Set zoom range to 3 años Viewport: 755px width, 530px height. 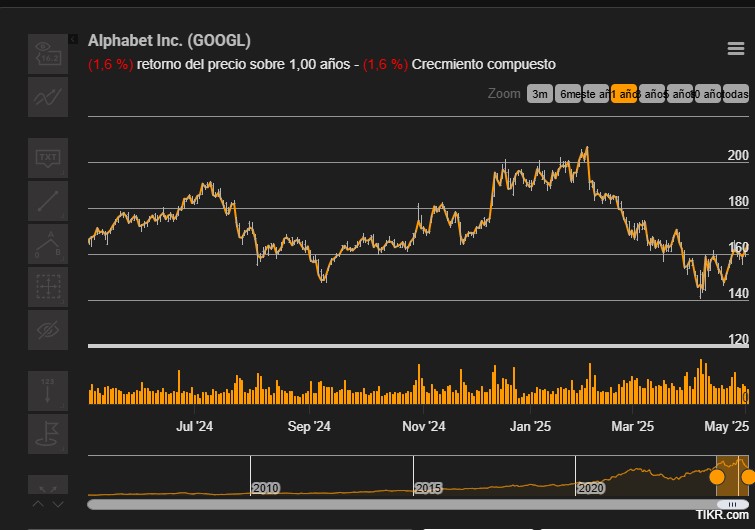click(652, 94)
